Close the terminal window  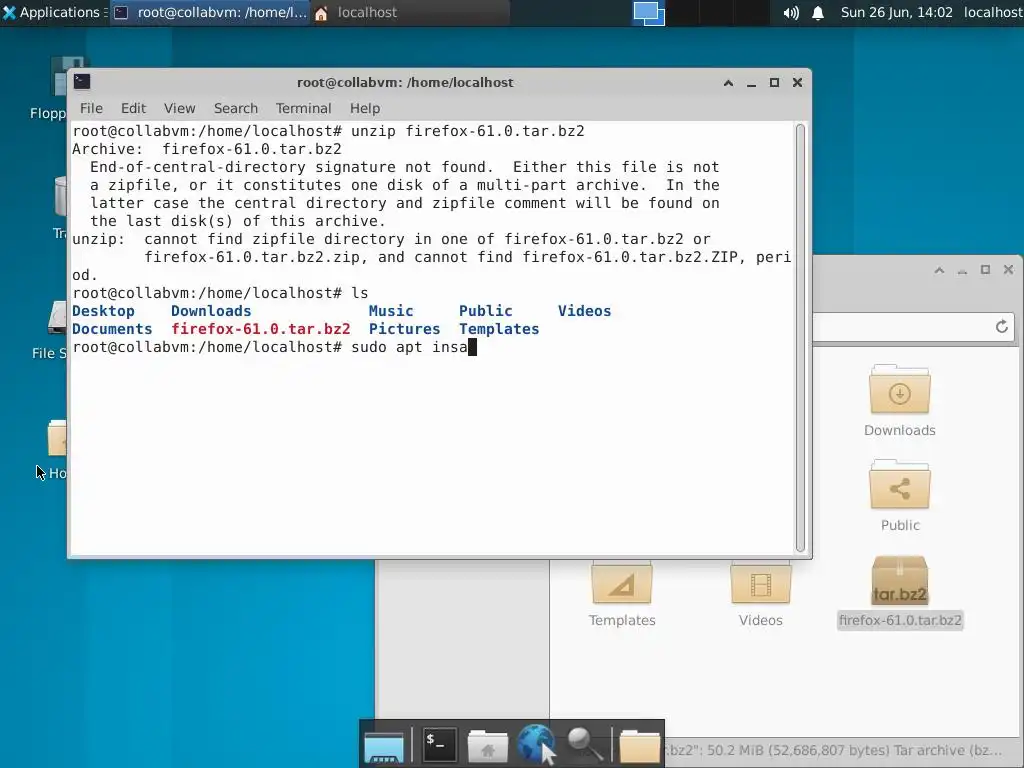pyautogui.click(x=797, y=83)
